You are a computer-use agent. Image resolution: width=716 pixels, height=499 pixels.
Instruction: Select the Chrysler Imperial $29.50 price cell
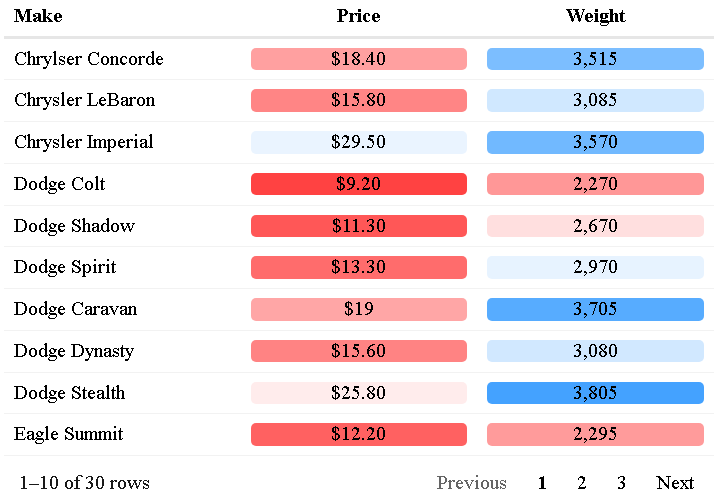tap(358, 142)
